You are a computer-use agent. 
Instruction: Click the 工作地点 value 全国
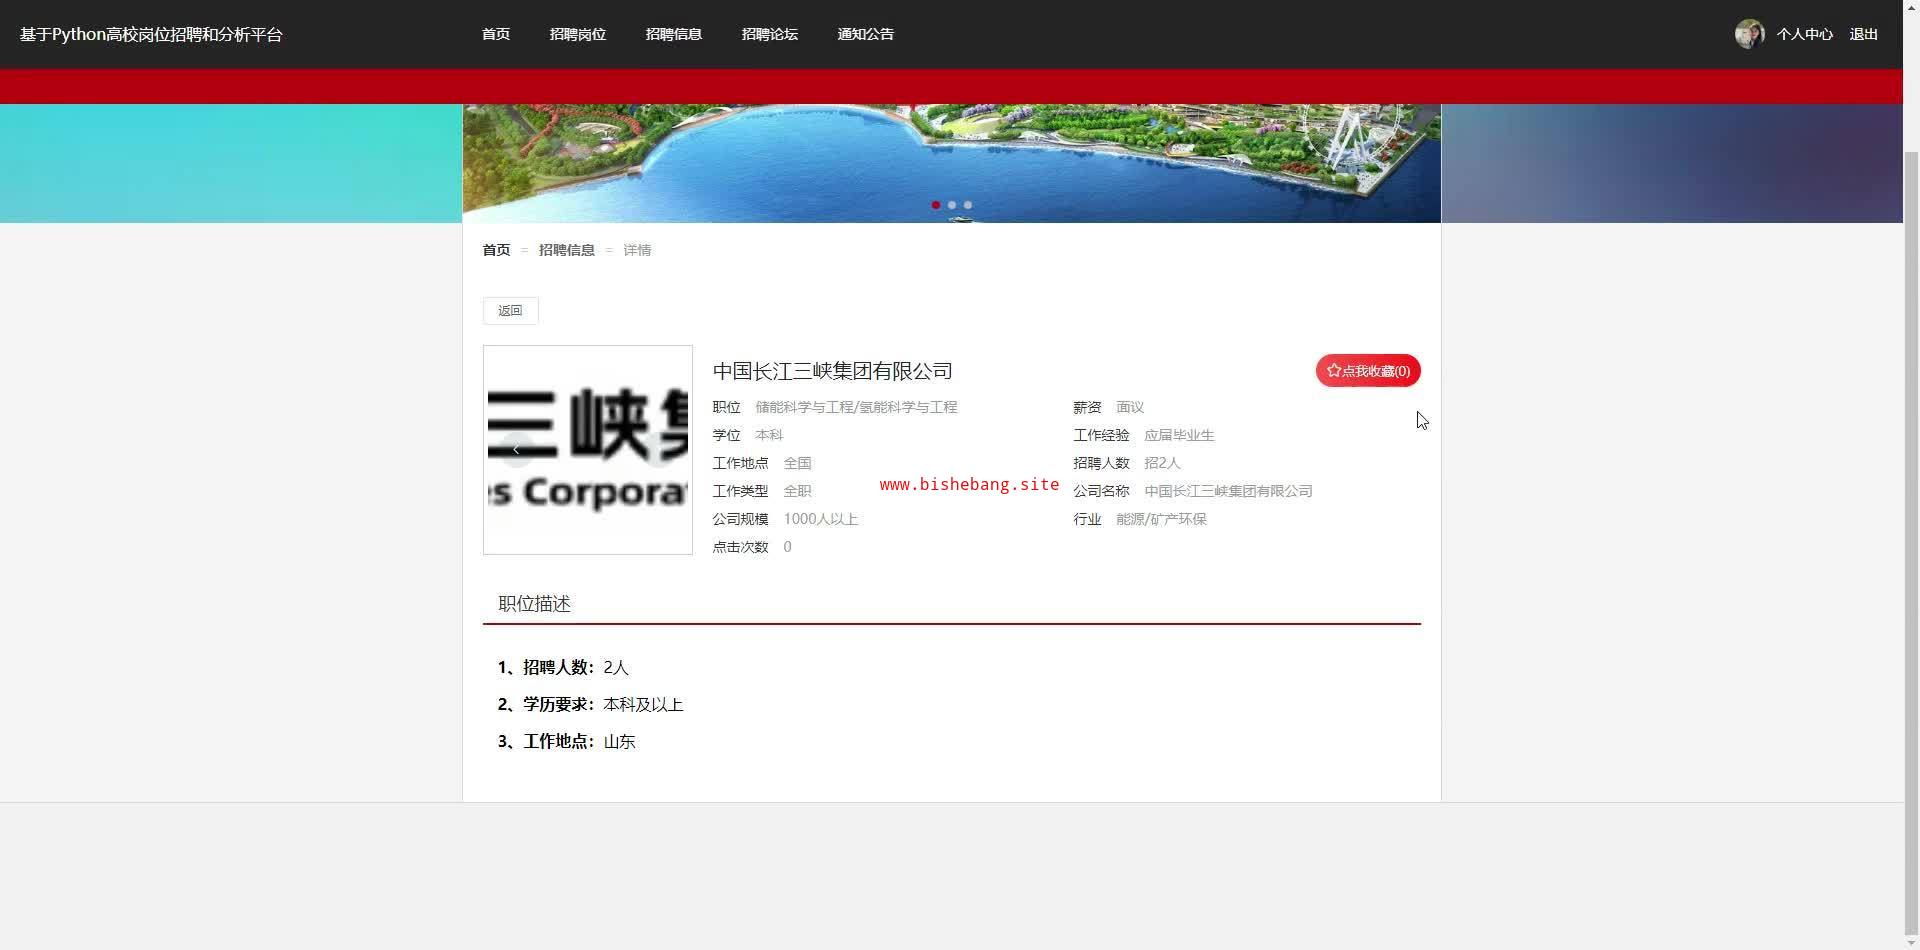click(x=797, y=463)
